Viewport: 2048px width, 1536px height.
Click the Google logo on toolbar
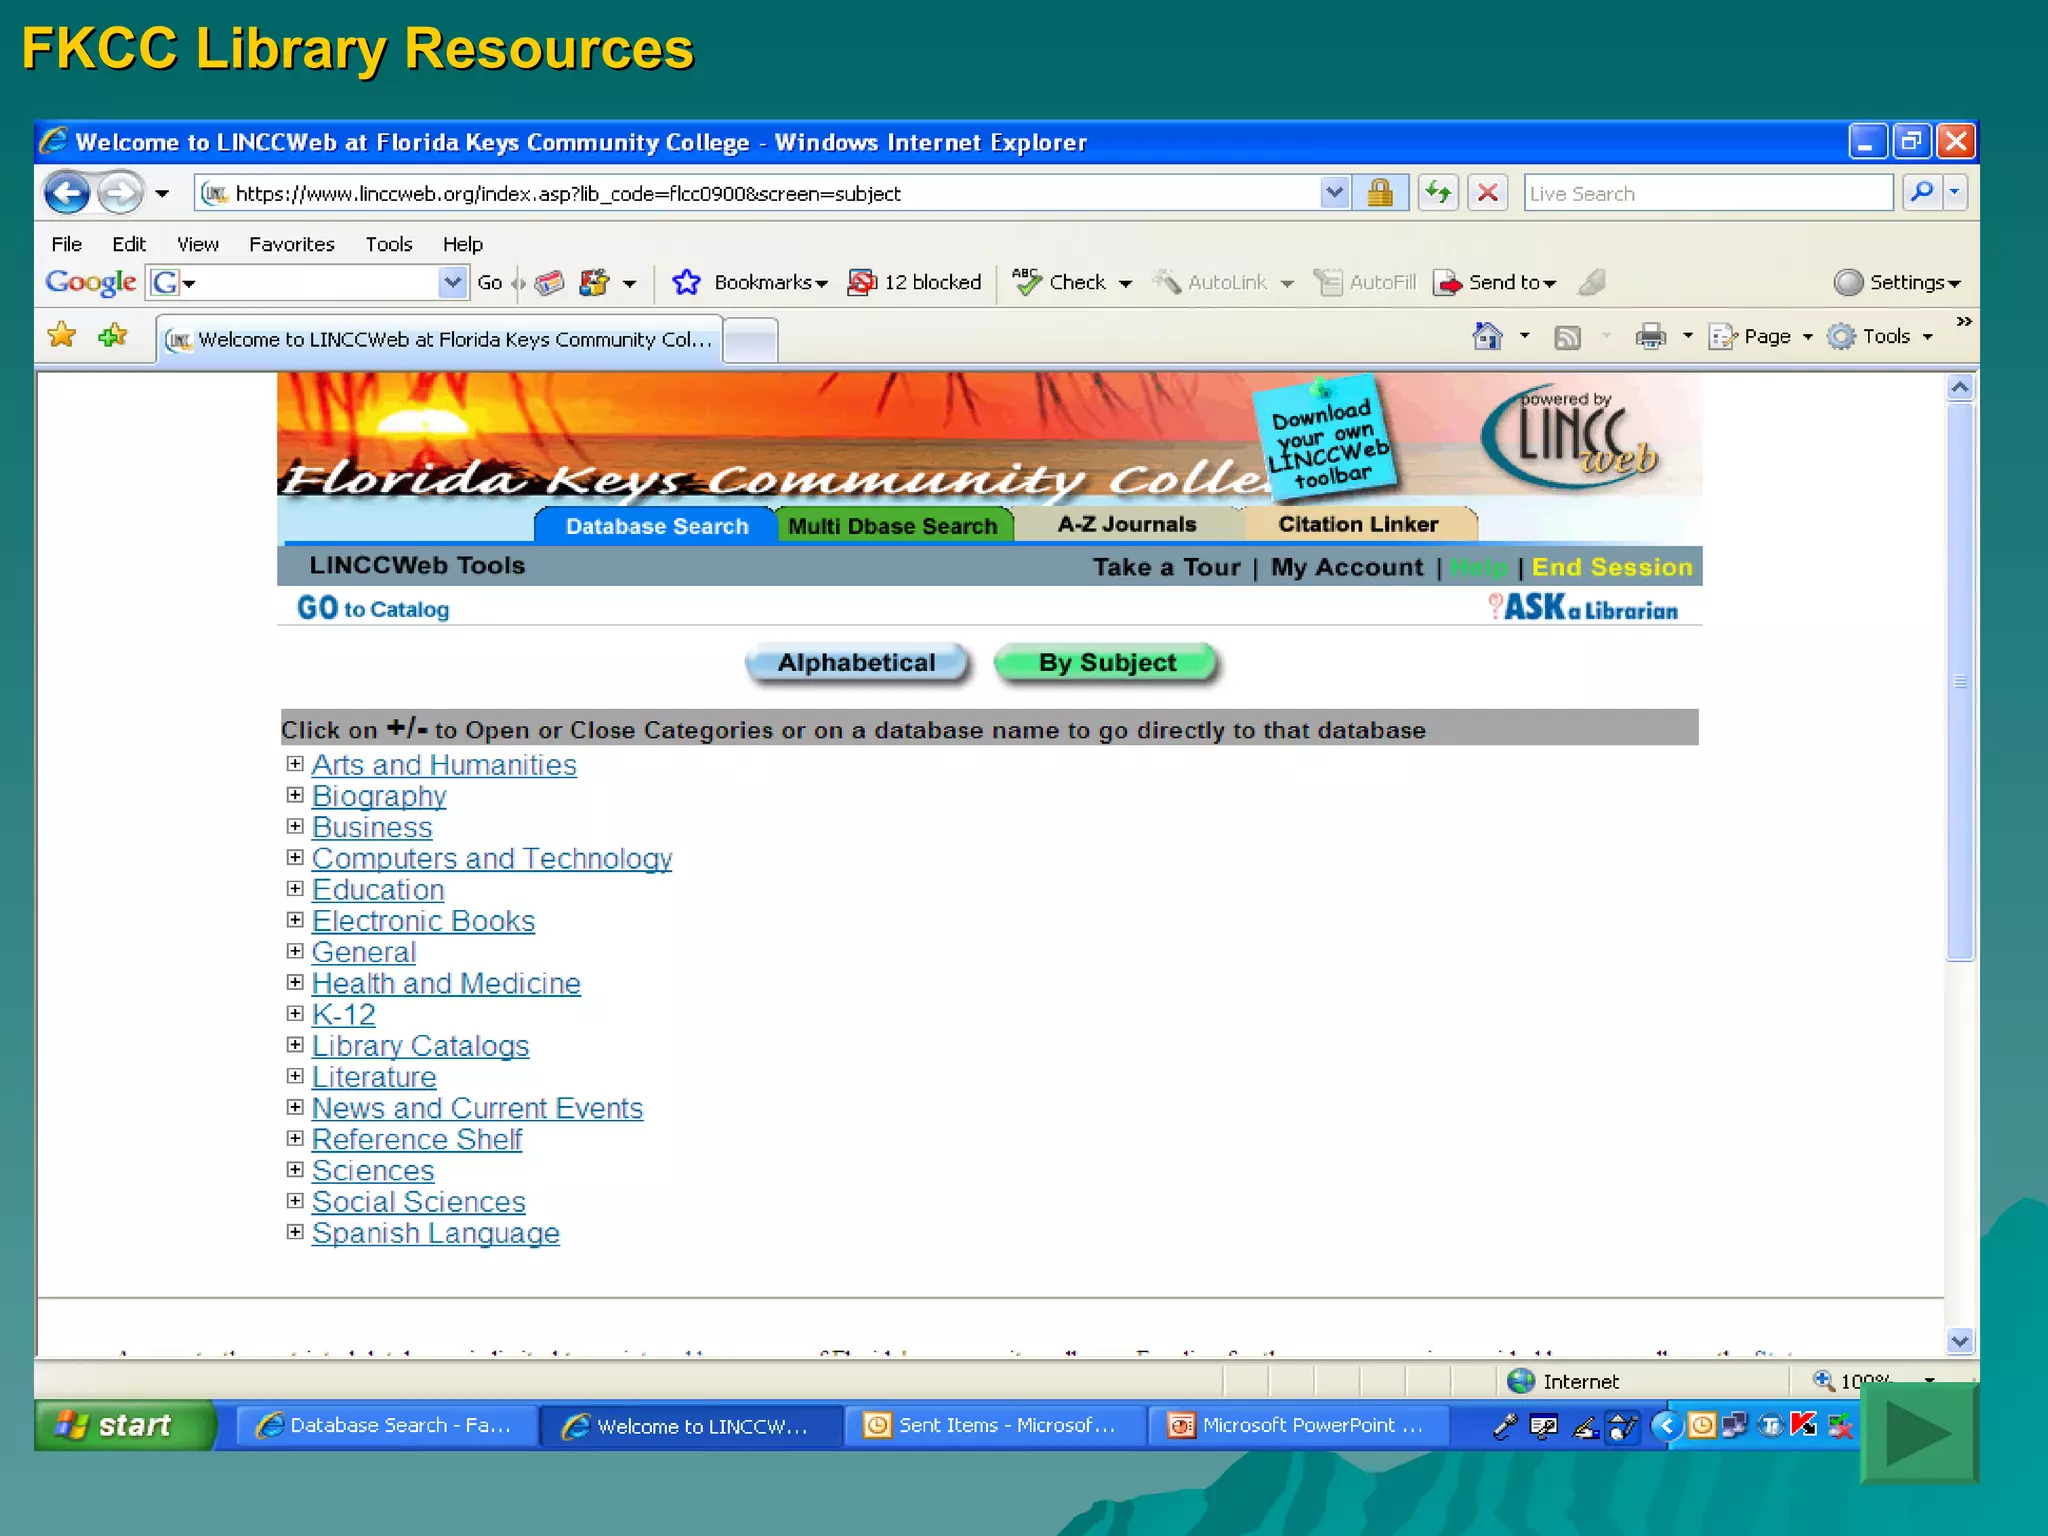coord(90,282)
